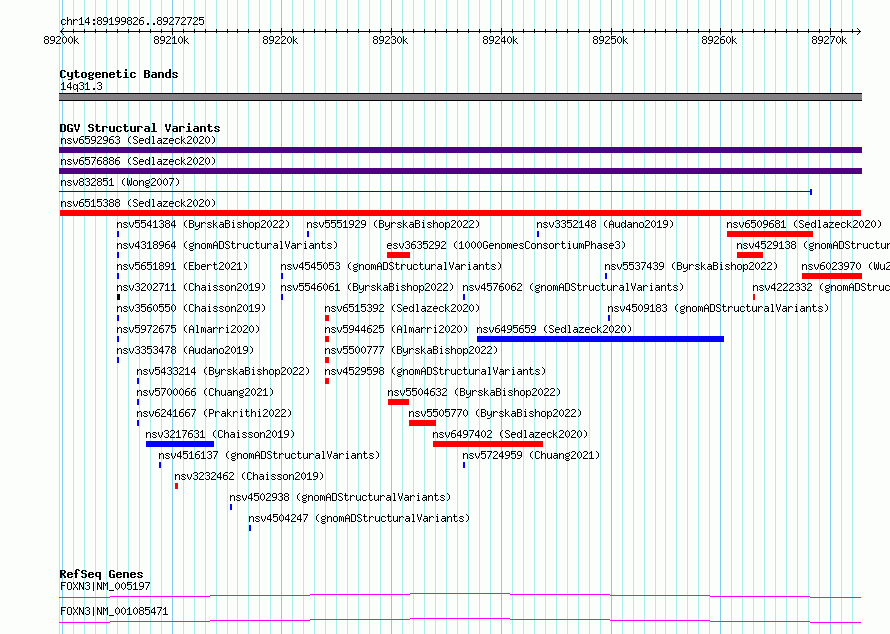Click nsv3352148 (Audano2019) label
The width and height of the screenshot is (890, 634).
click(605, 224)
